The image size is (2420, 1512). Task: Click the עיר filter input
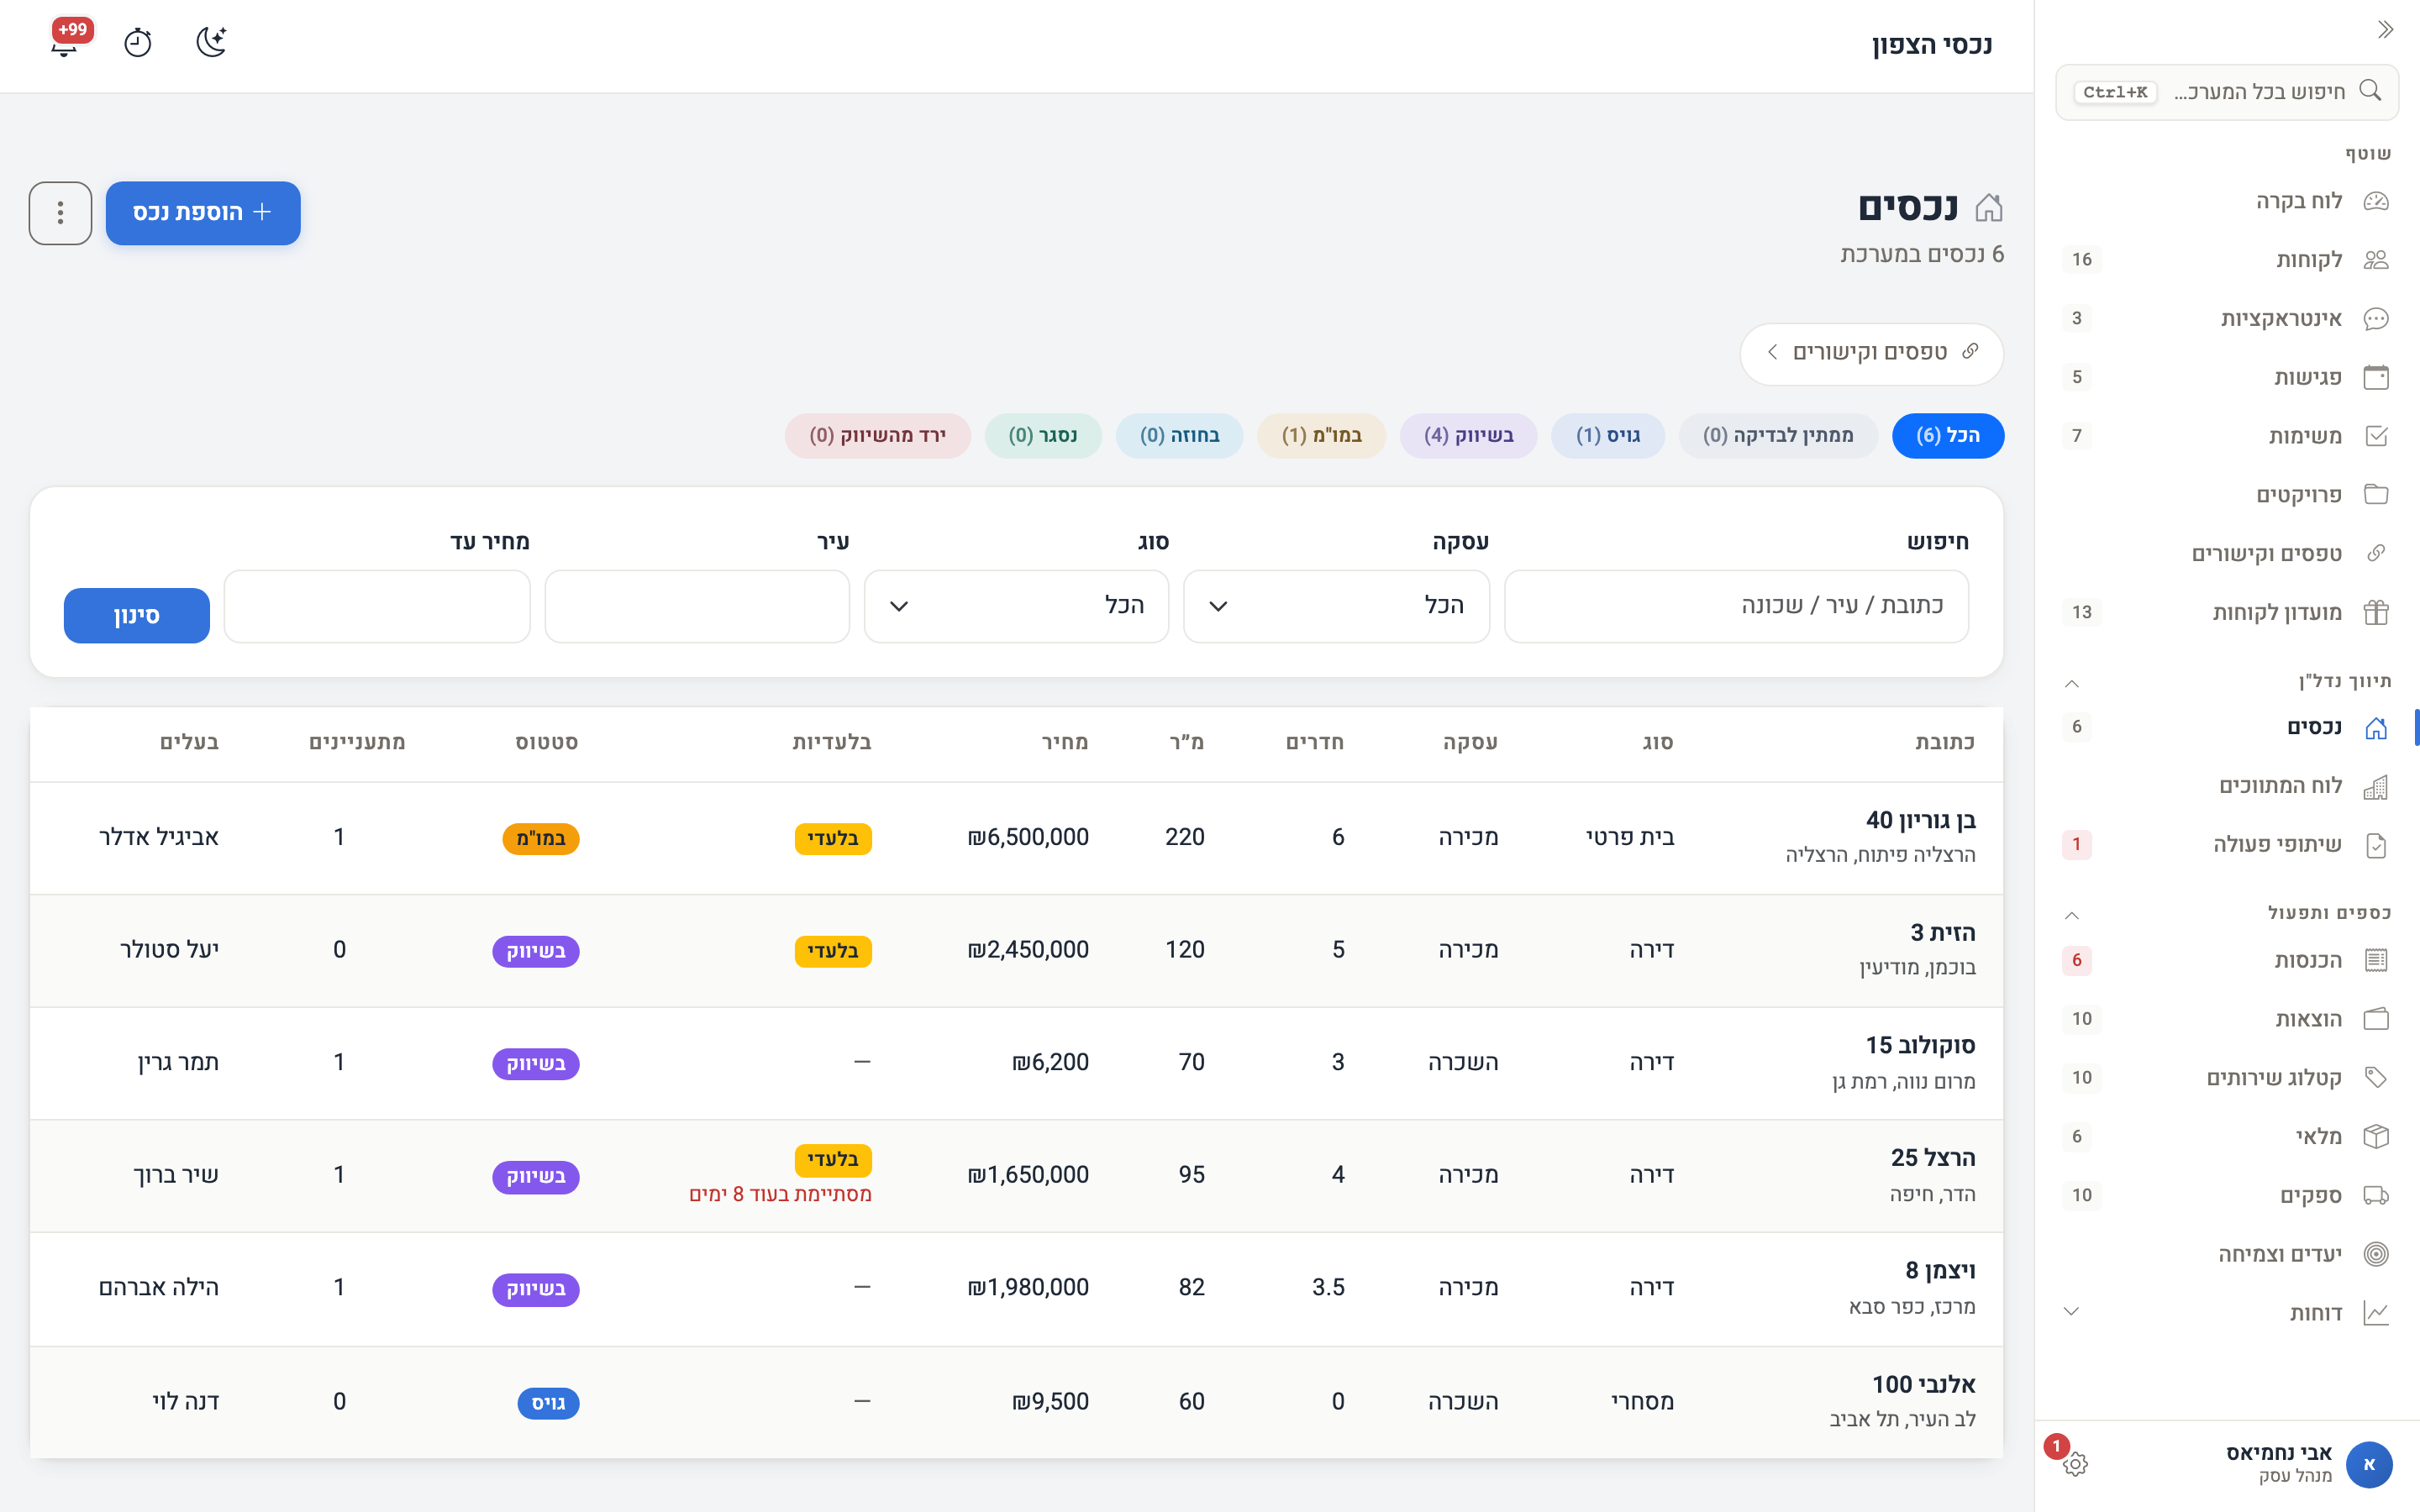point(697,606)
